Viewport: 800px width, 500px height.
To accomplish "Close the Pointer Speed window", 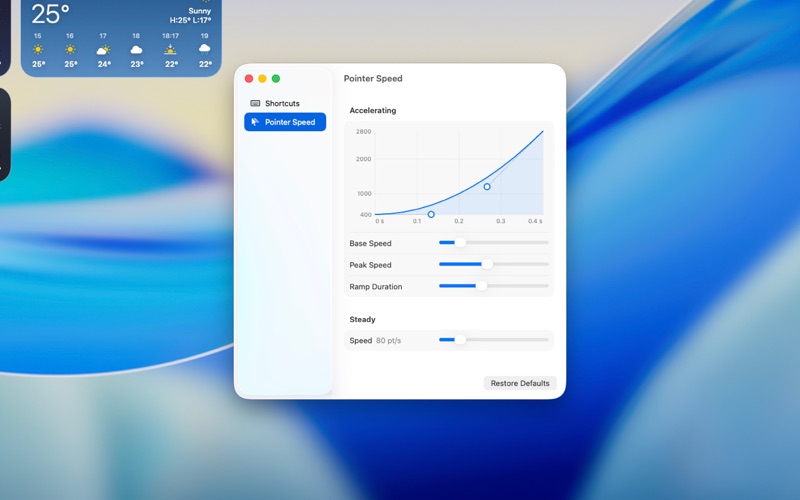I will [x=249, y=79].
